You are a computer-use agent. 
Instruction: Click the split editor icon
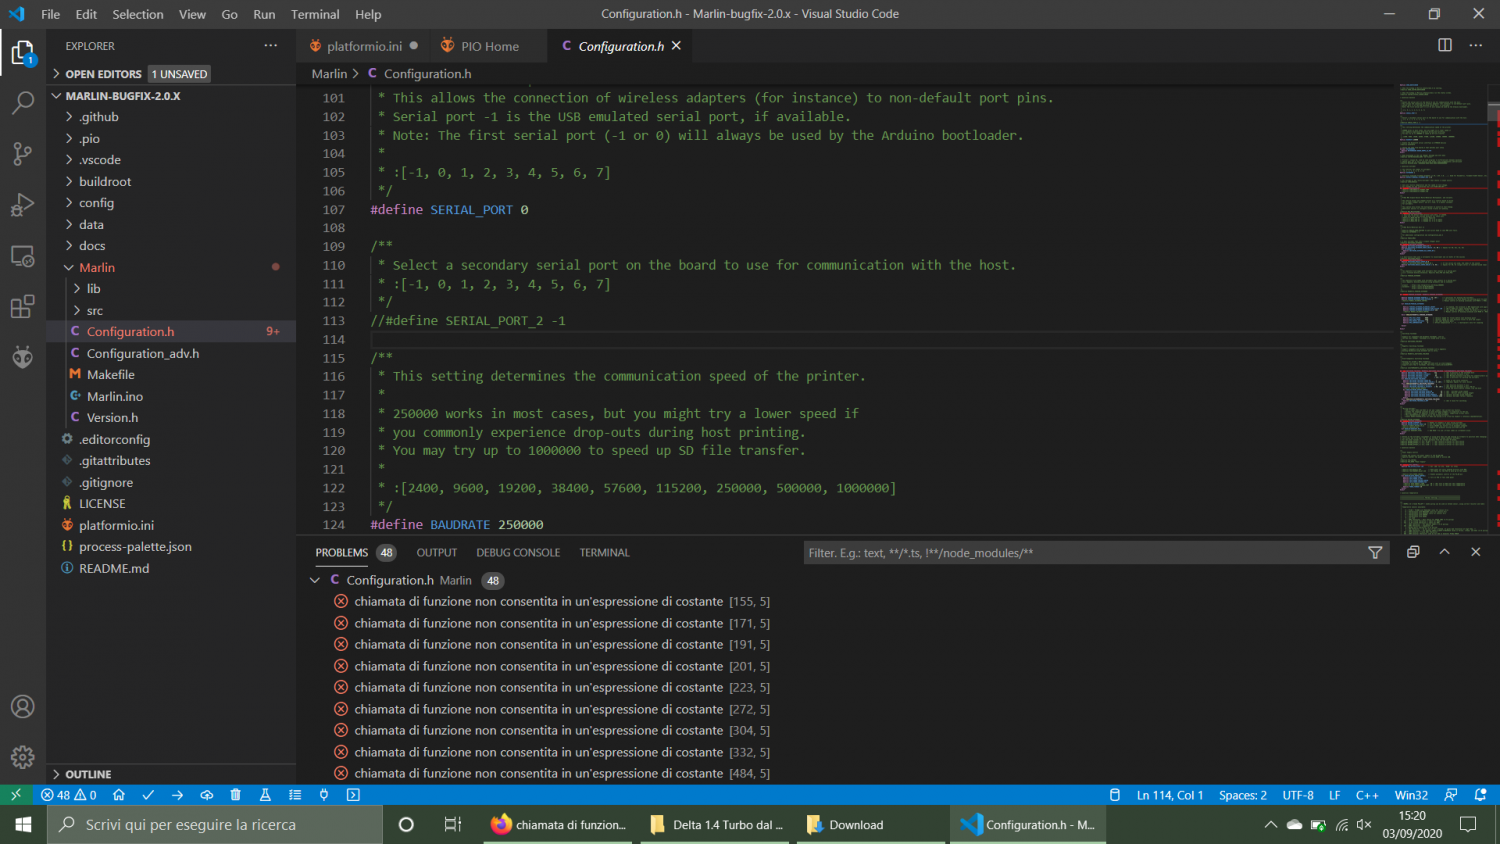pyautogui.click(x=1445, y=45)
